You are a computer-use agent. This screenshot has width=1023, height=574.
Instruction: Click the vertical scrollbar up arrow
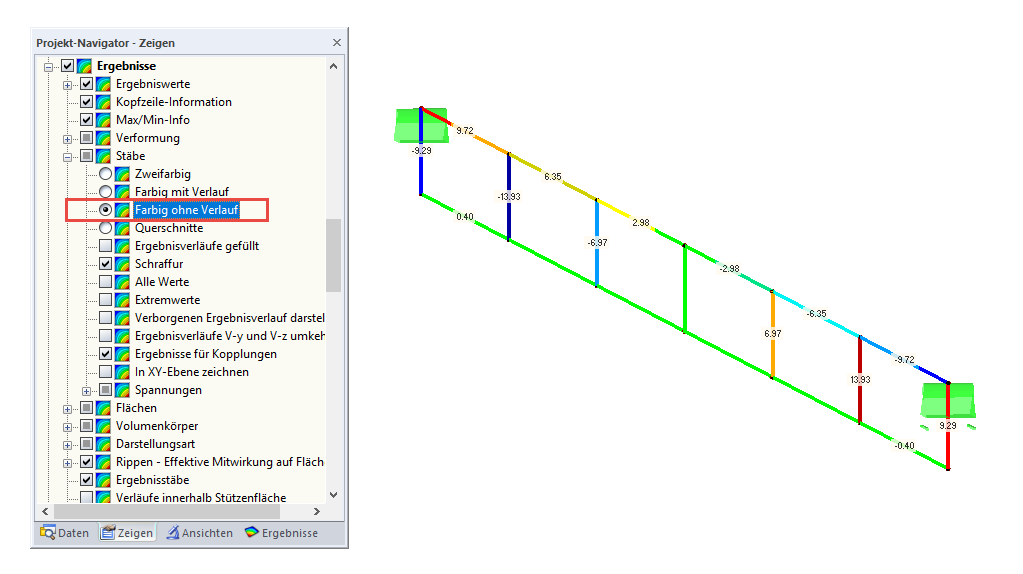point(333,66)
